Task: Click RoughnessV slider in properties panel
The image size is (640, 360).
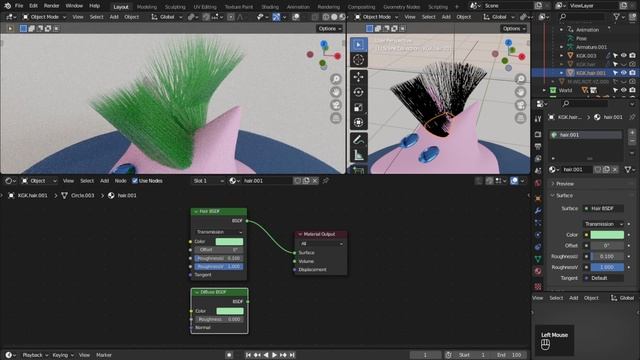Action: [x=607, y=267]
